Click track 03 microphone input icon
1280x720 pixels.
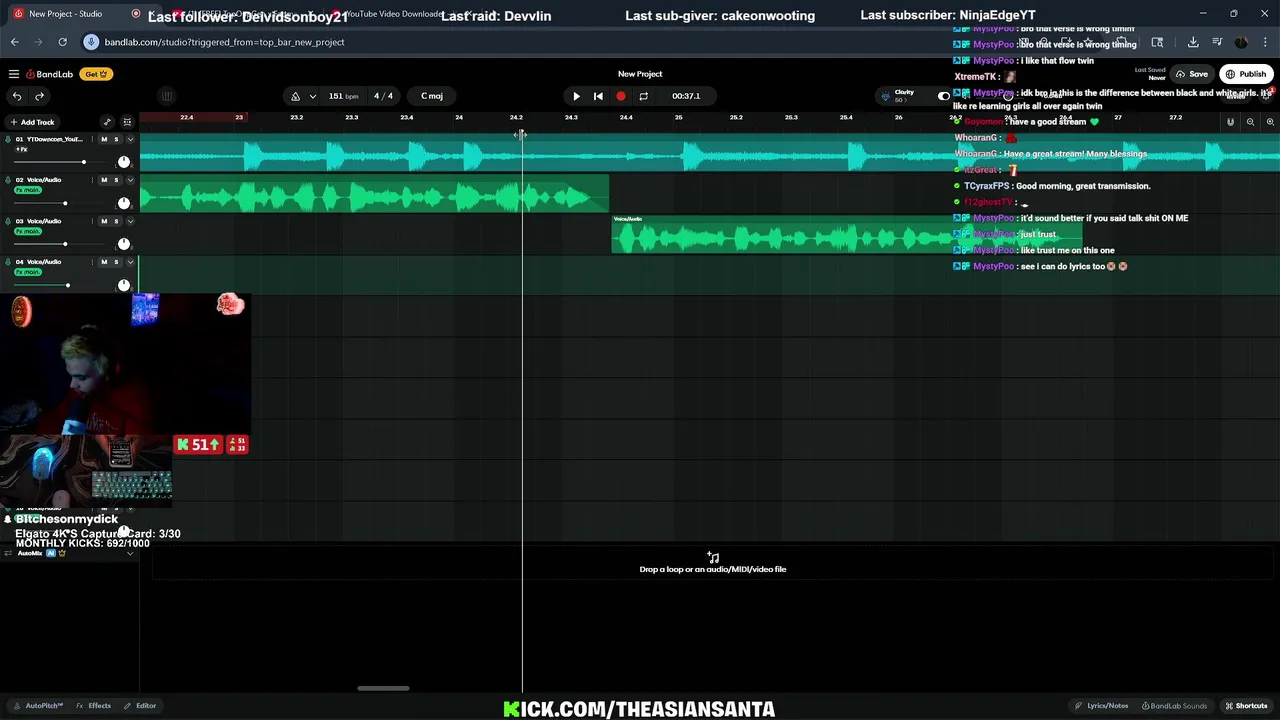(7, 221)
